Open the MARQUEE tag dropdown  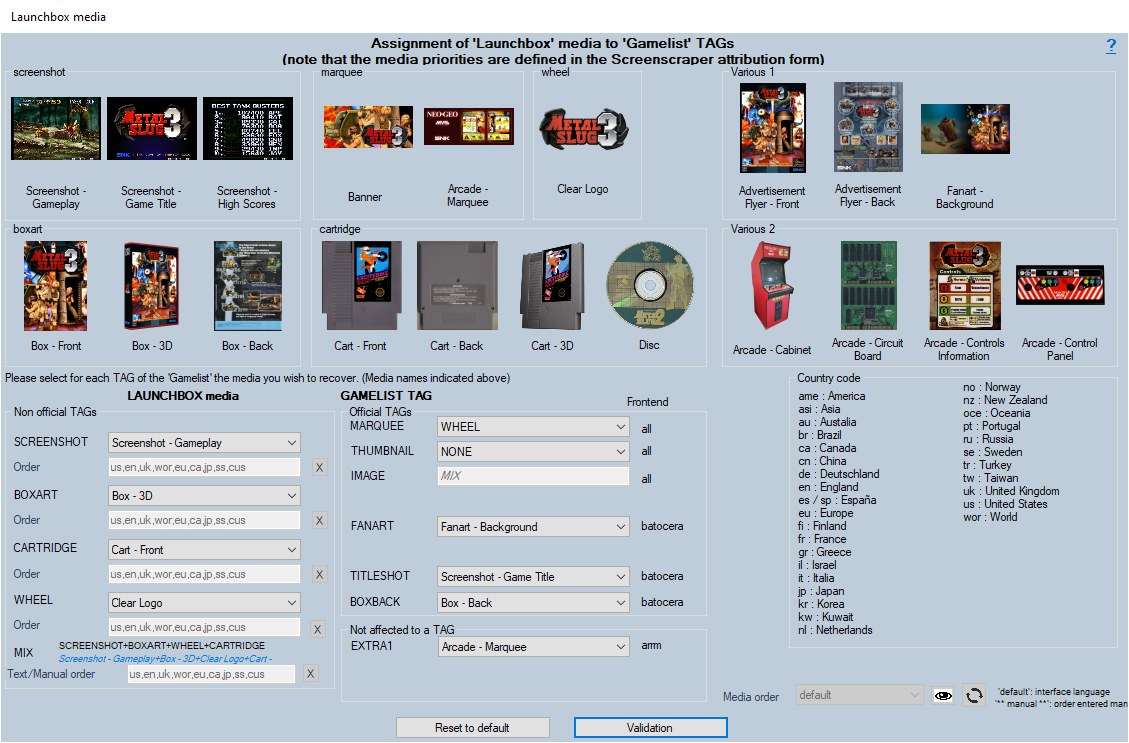pos(533,427)
